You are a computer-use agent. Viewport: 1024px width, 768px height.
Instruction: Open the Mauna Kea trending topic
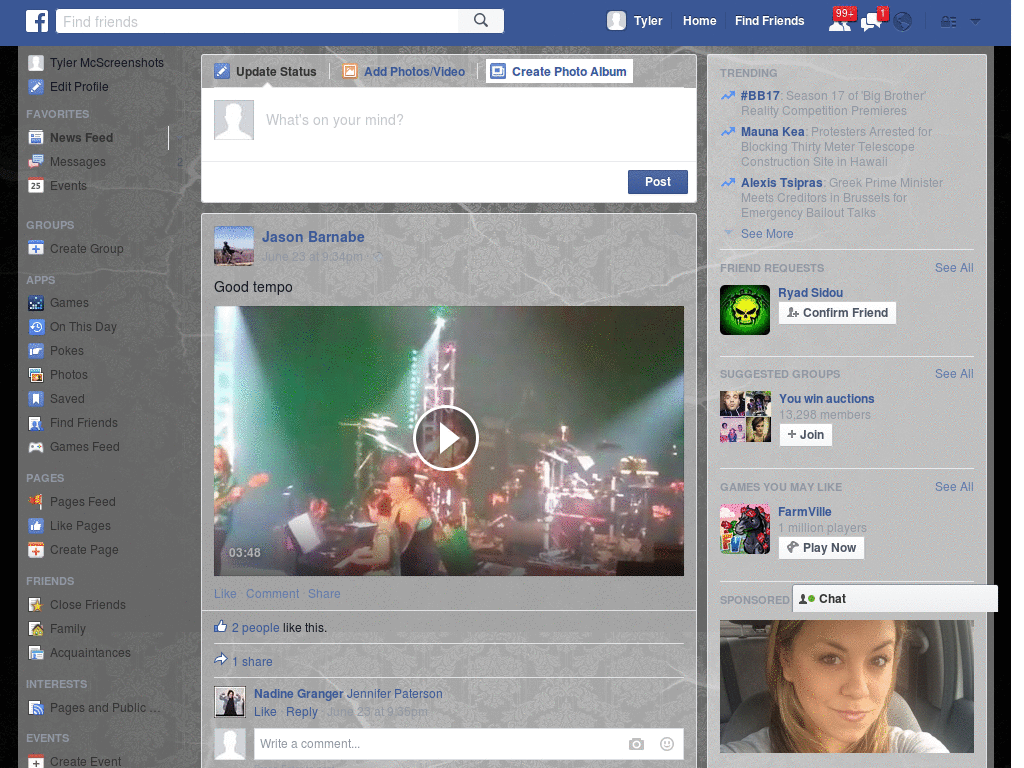[773, 132]
